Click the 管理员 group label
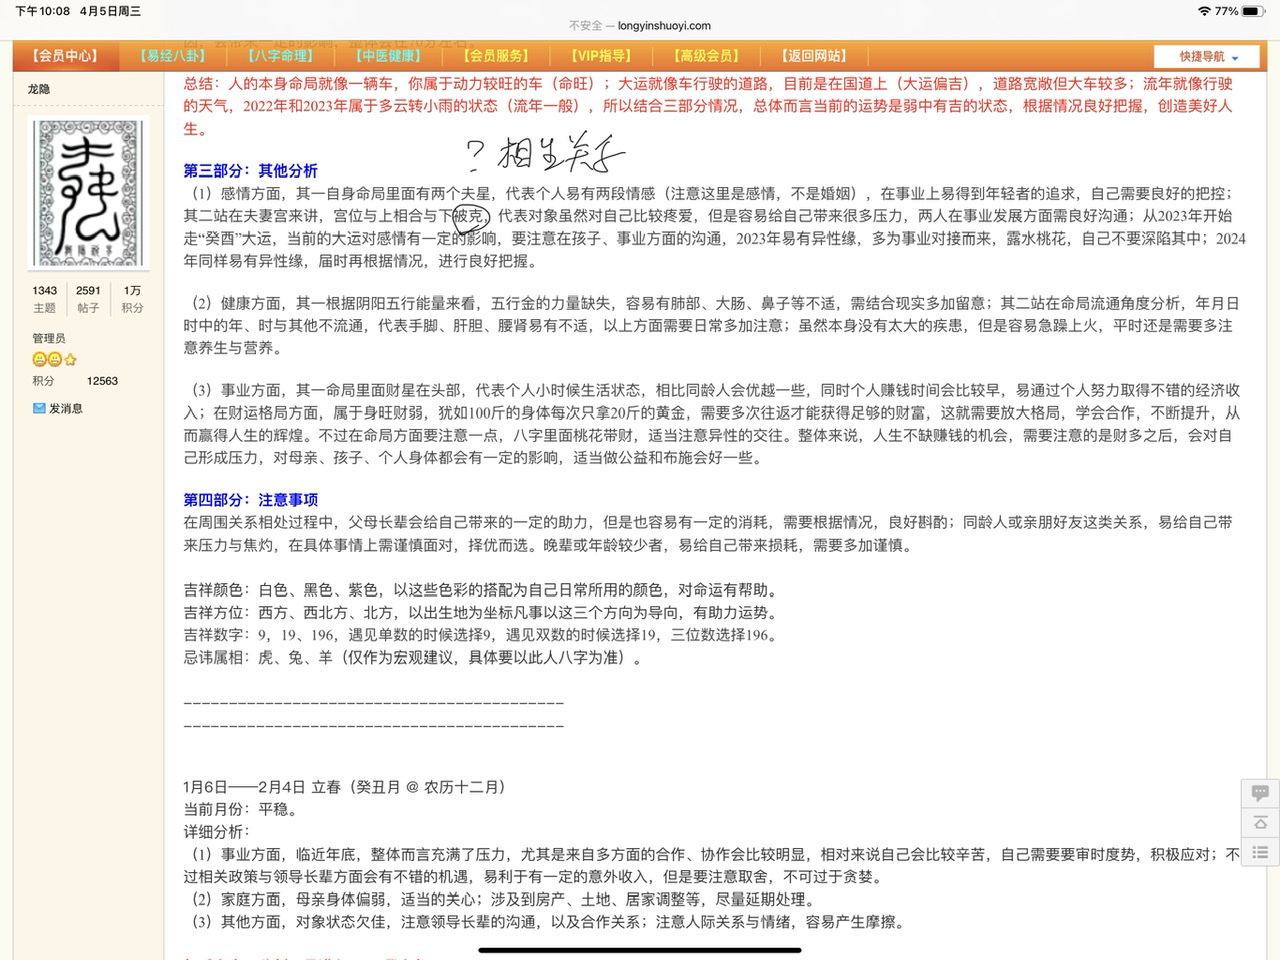Image resolution: width=1280 pixels, height=960 pixels. click(x=49, y=338)
